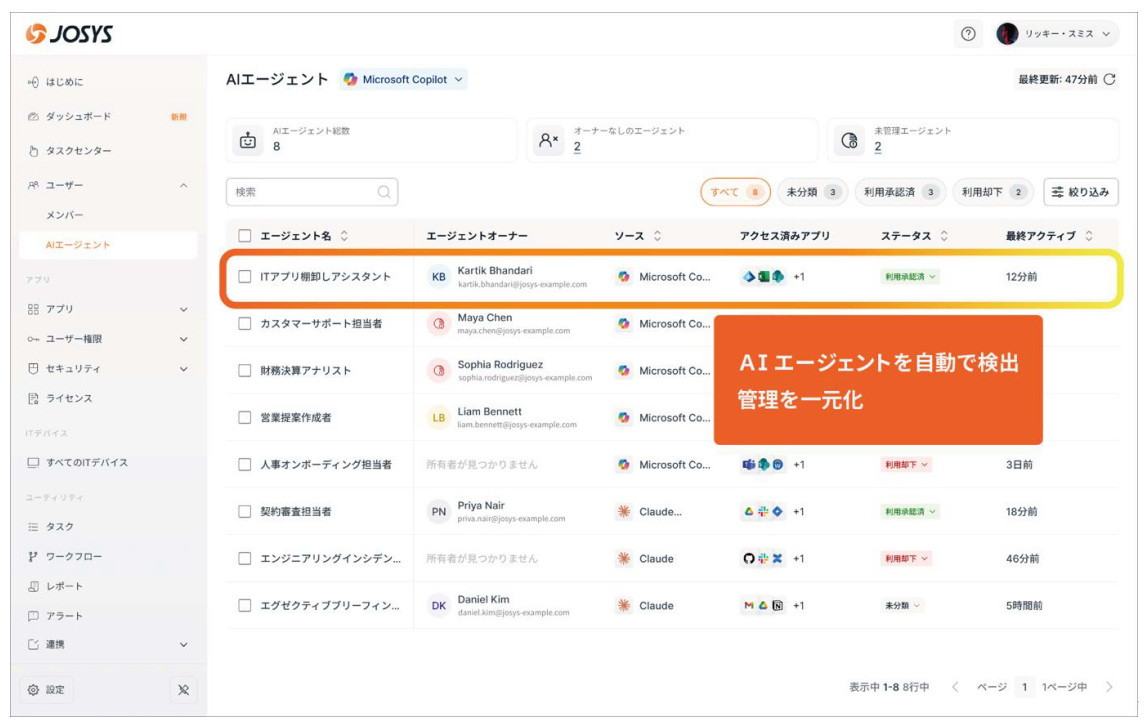Select メンバー under ユーザー
This screenshot has width=1144, height=726.
pos(65,215)
